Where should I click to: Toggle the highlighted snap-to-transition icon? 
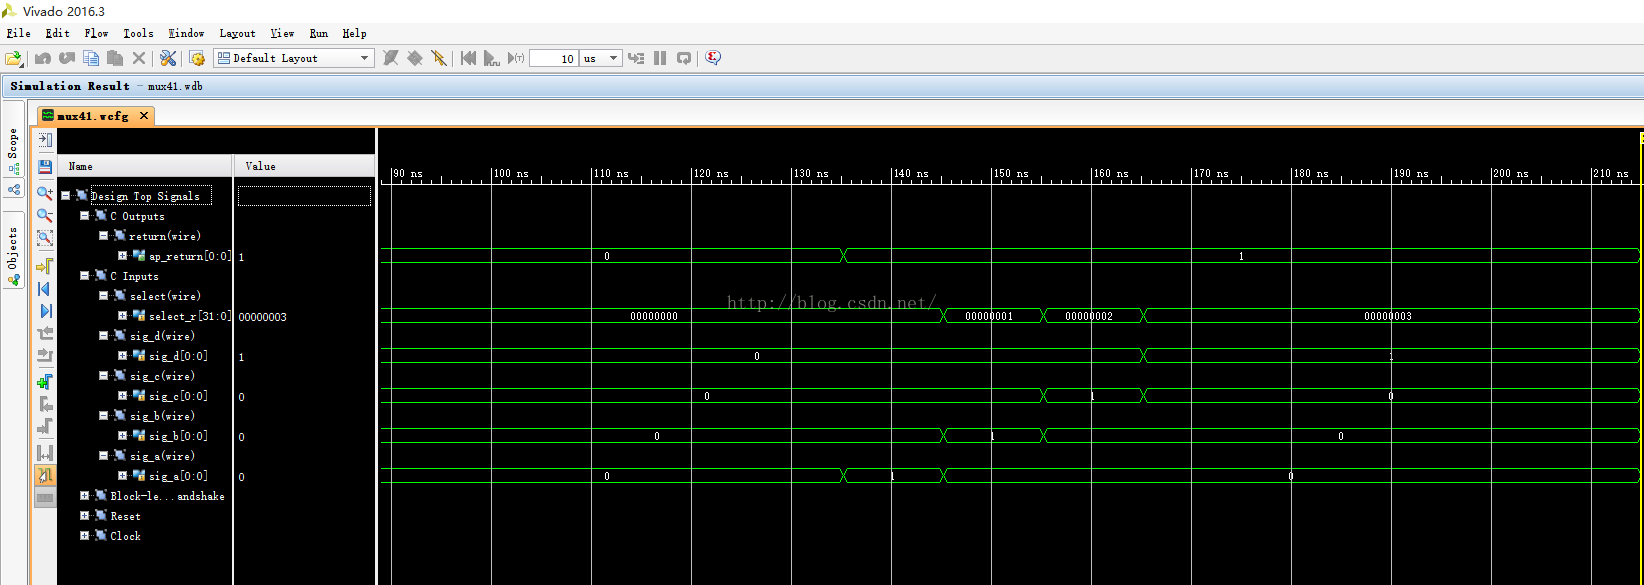[45, 475]
